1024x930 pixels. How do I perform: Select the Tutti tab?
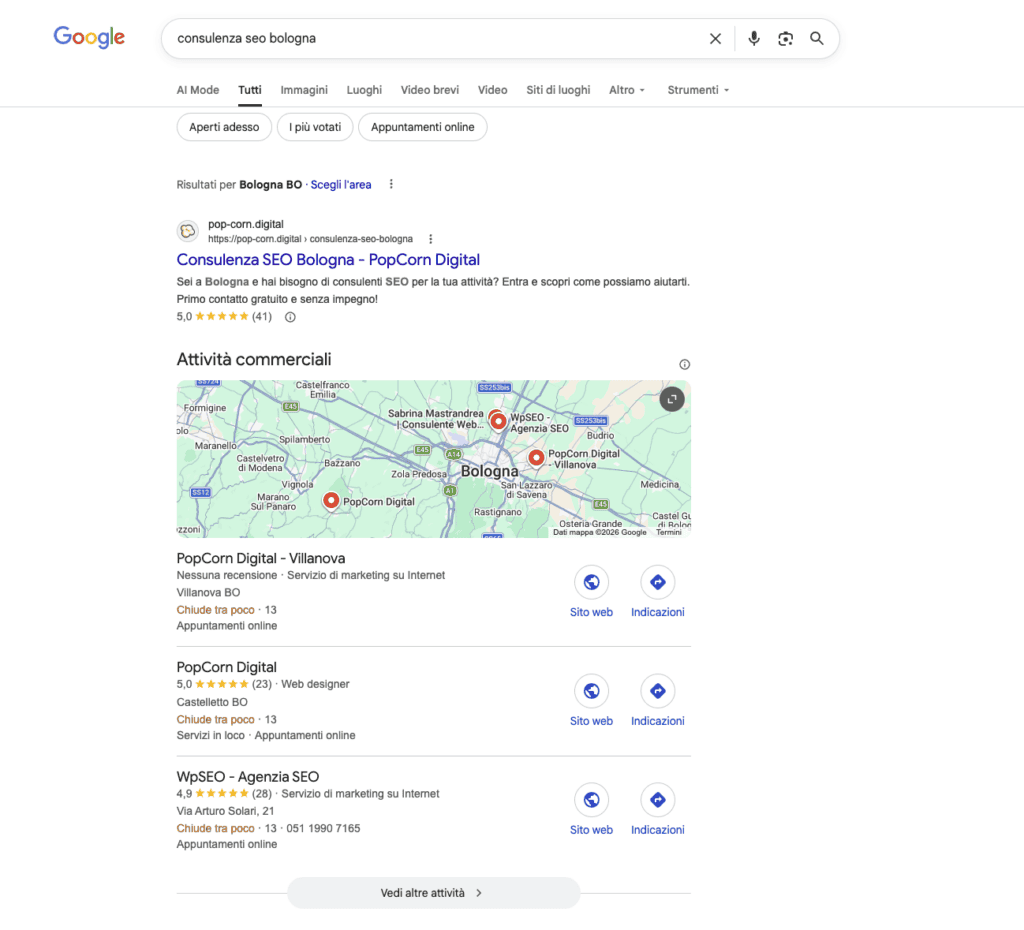coord(249,90)
